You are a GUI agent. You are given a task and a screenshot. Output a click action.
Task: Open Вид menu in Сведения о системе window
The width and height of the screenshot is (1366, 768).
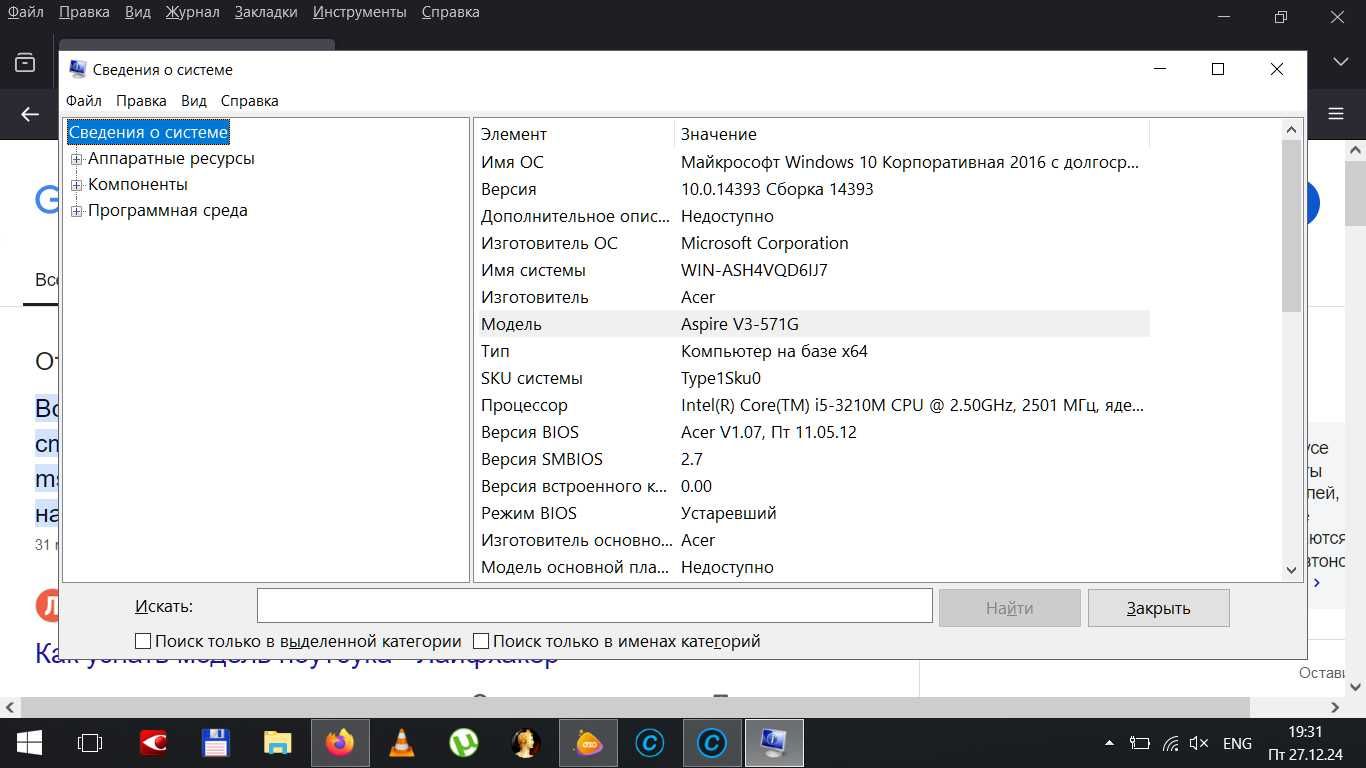pyautogui.click(x=194, y=101)
